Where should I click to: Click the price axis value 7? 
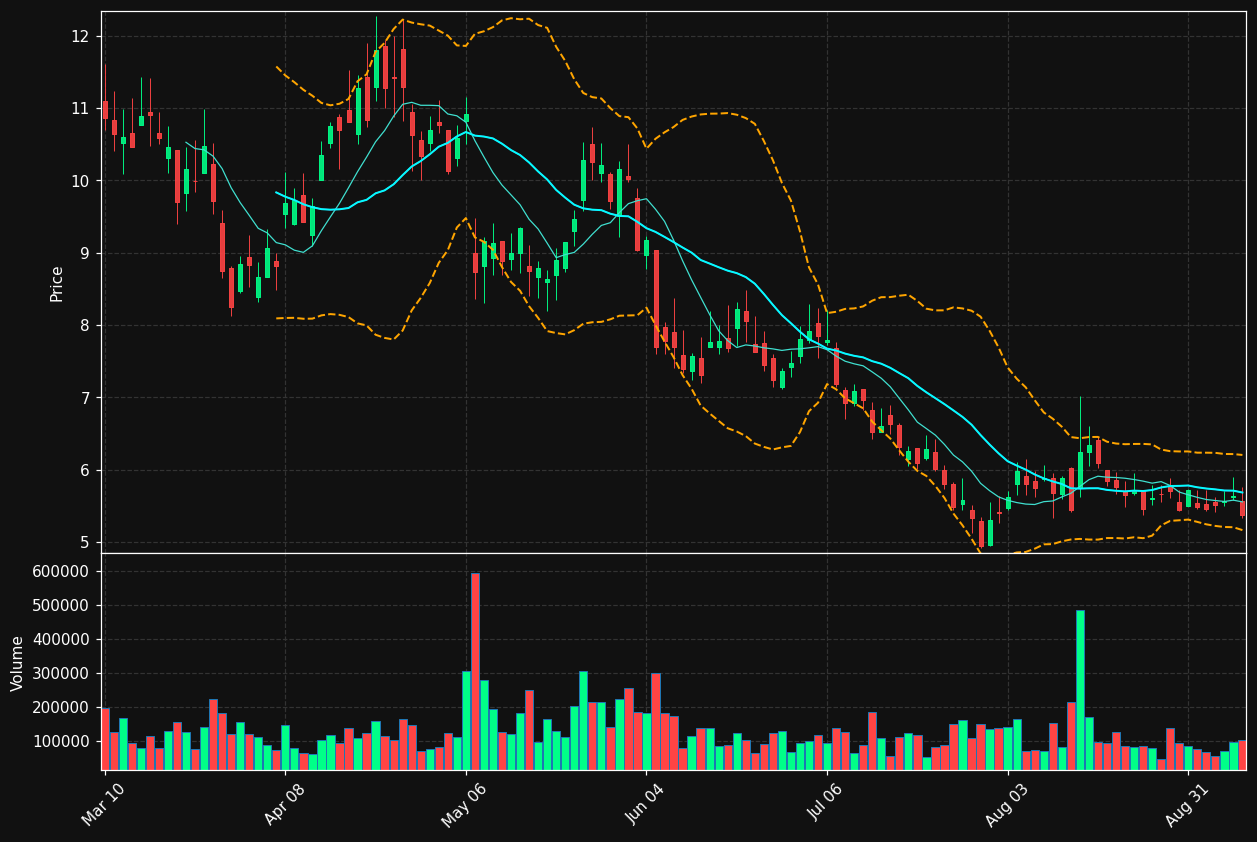point(85,398)
